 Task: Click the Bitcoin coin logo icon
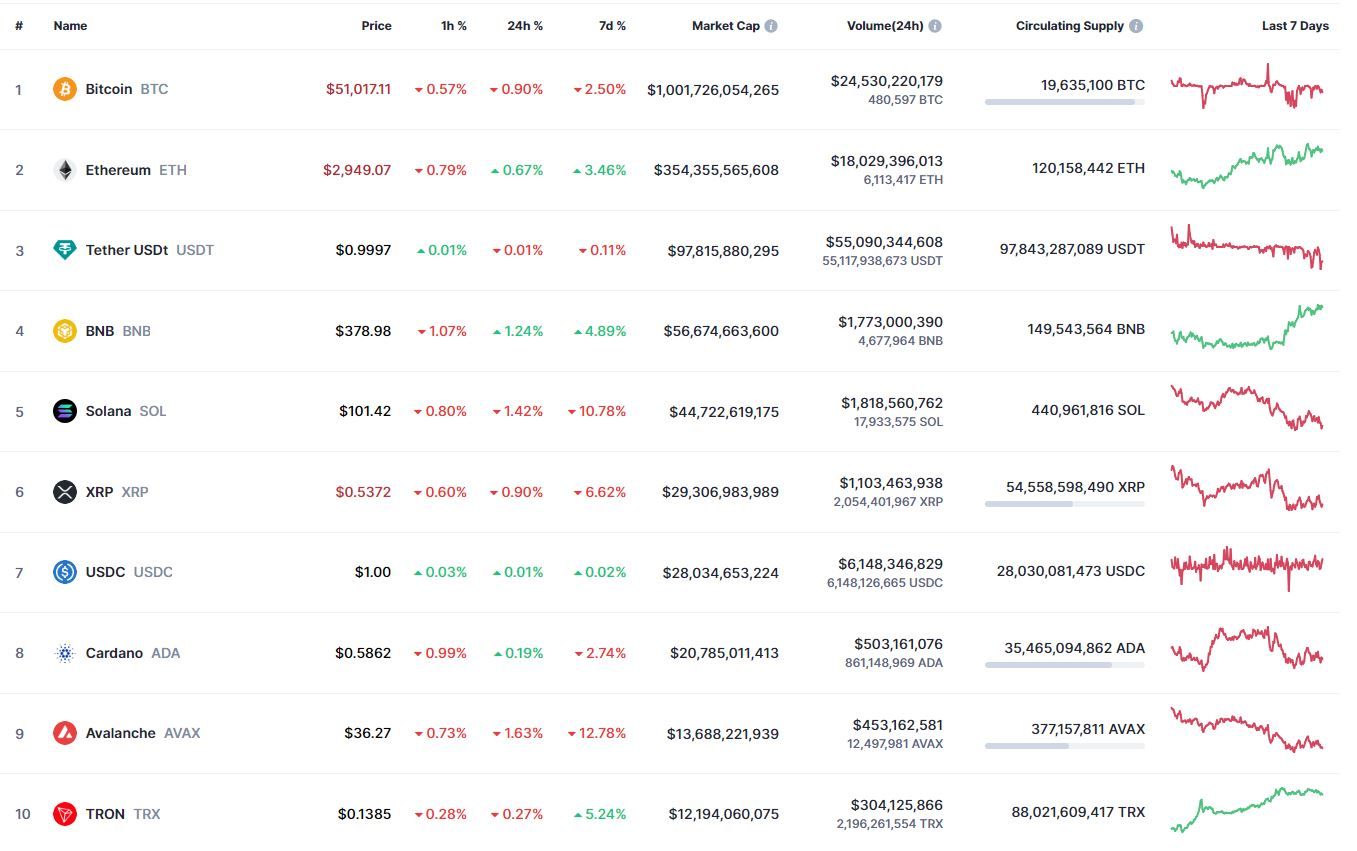coord(65,89)
